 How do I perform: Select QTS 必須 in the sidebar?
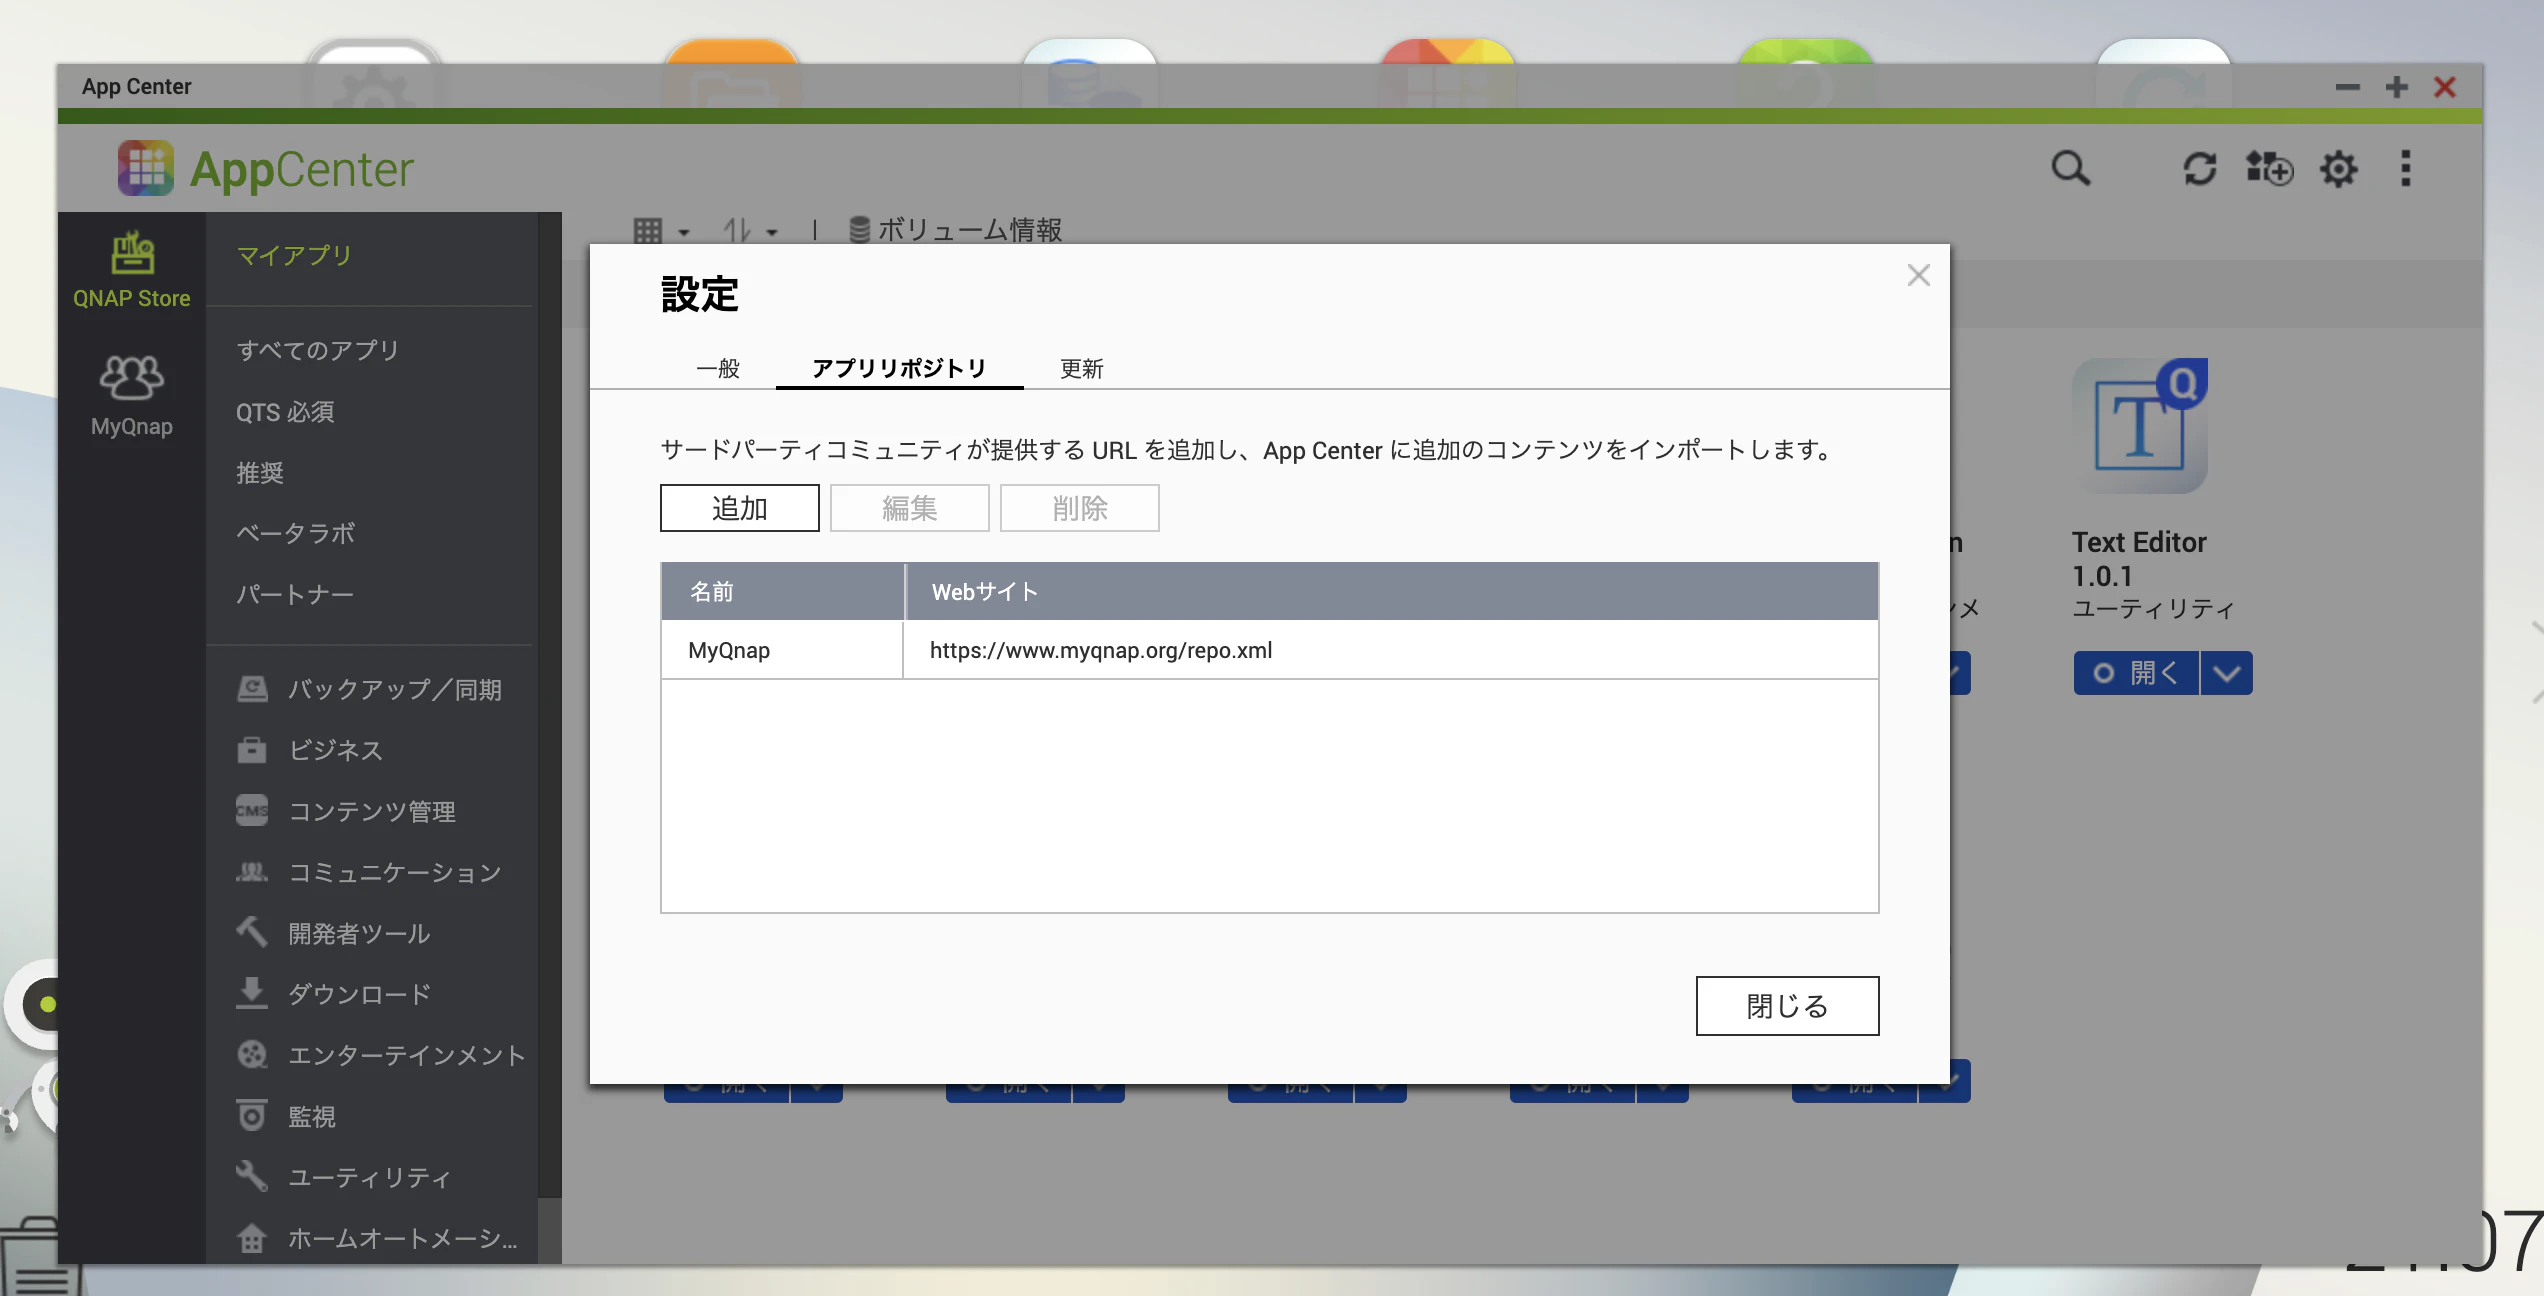click(285, 412)
